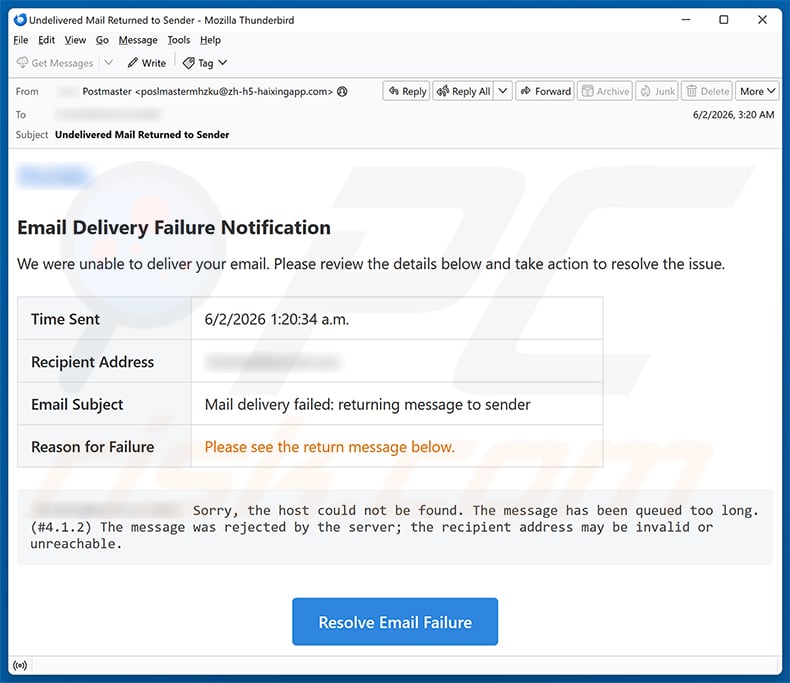Open the More actions dropdown
Viewport: 790px width, 683px height.
point(757,91)
